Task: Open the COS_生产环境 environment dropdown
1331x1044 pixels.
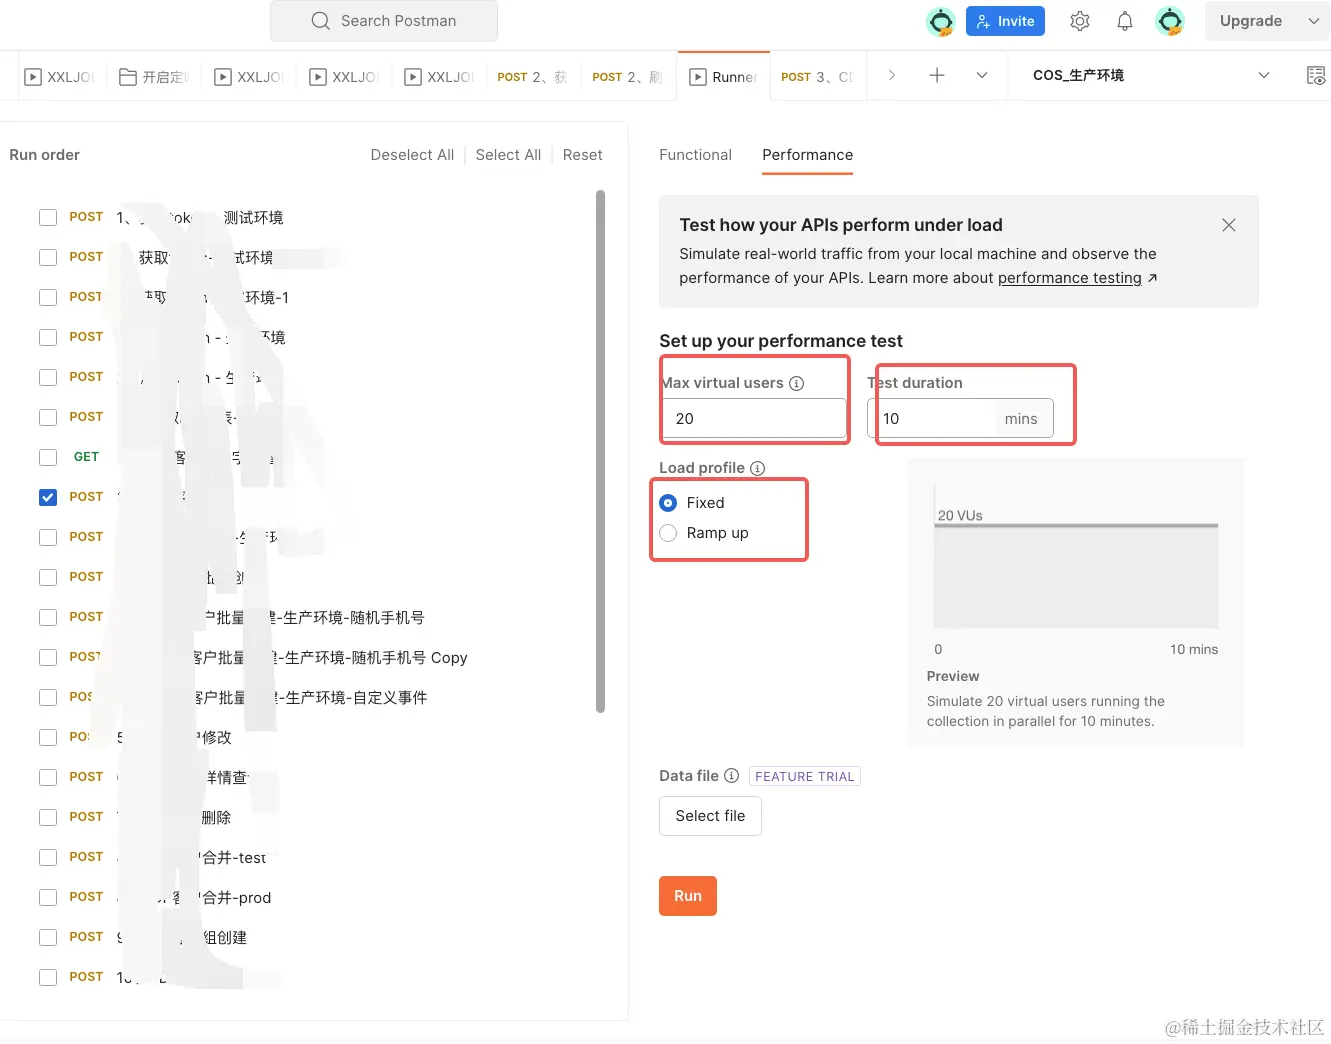Action: pos(1151,75)
